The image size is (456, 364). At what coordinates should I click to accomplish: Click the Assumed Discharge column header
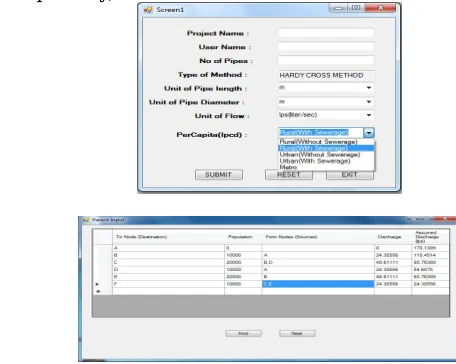coord(431,237)
